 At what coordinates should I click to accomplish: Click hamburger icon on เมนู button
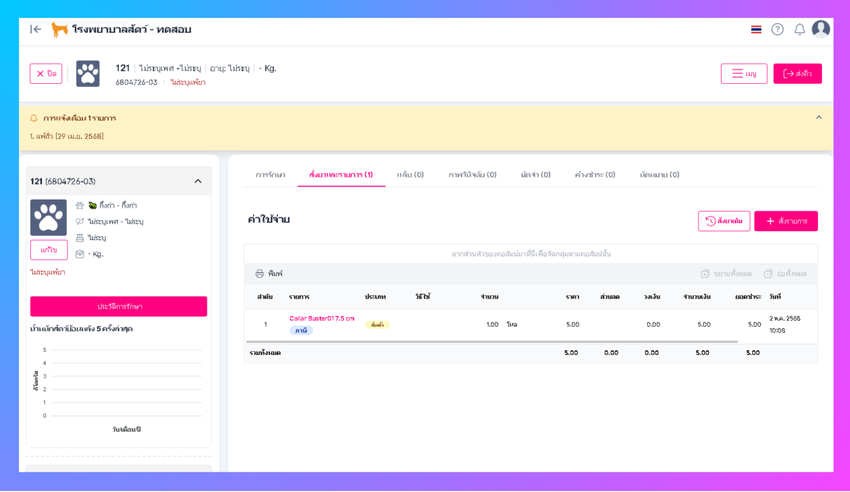coord(737,74)
